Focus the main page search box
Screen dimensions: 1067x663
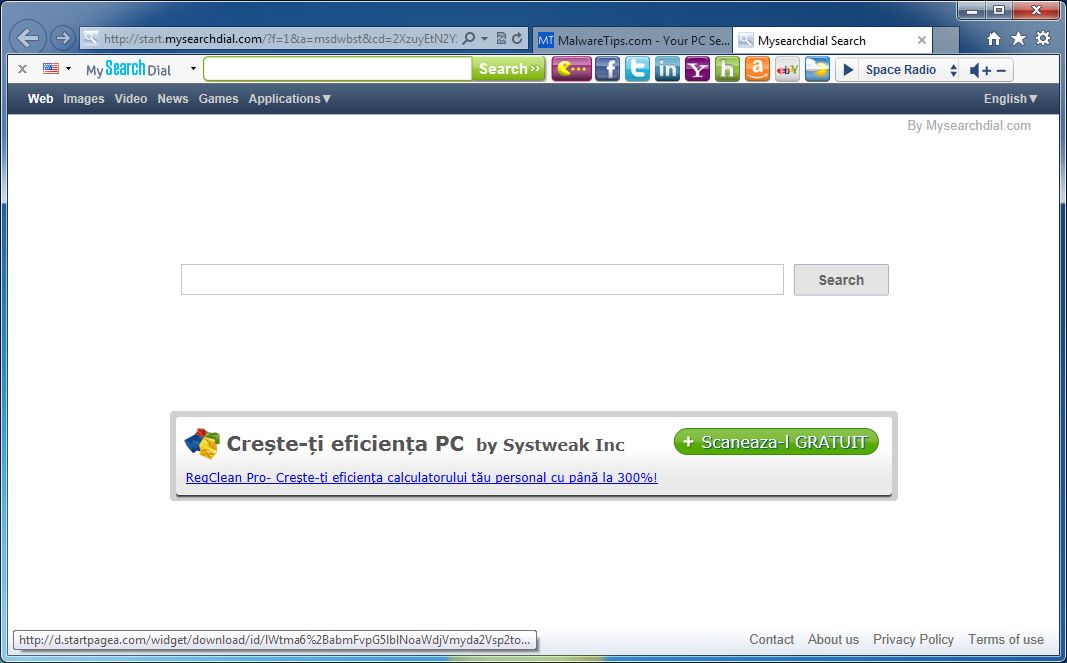(x=482, y=280)
